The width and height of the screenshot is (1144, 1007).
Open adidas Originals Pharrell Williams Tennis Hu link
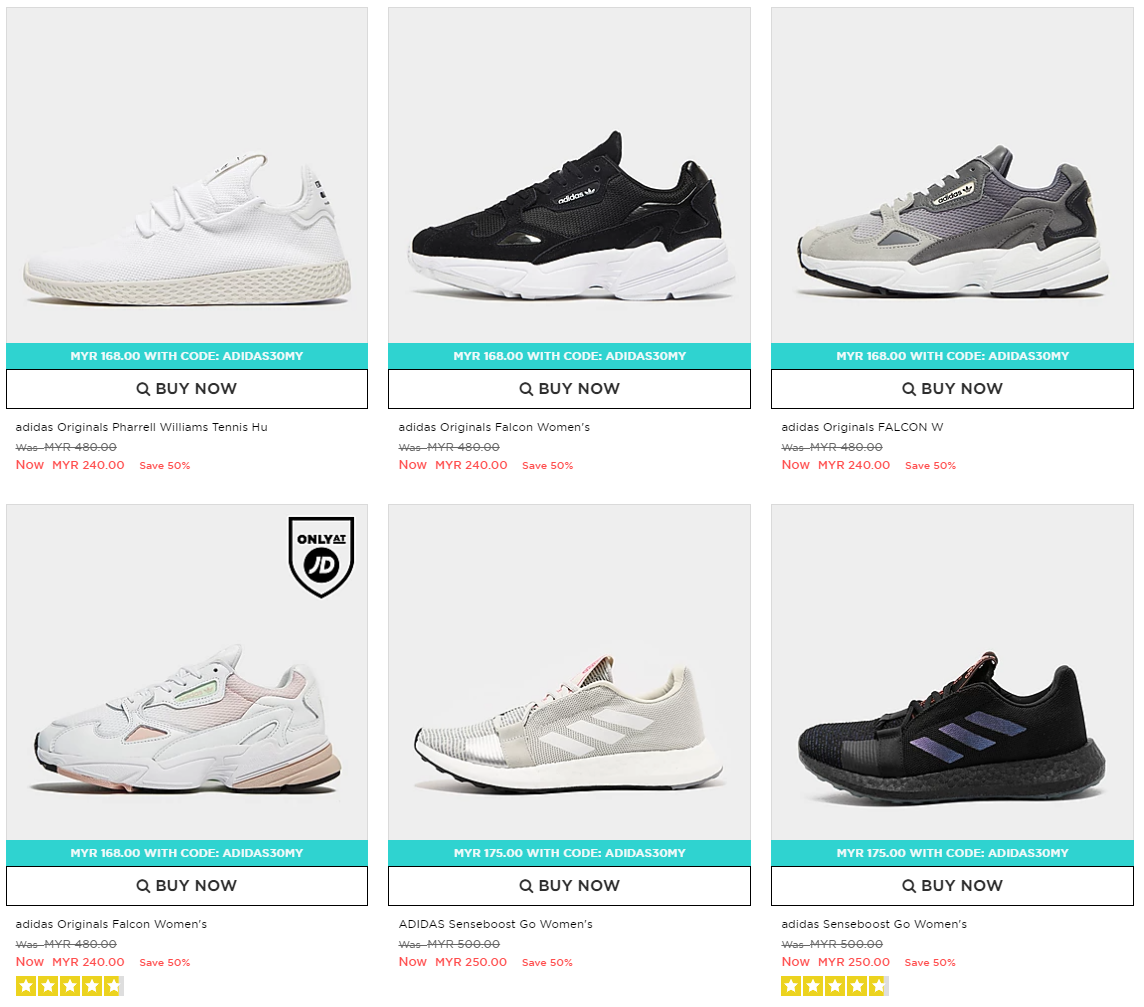point(142,427)
